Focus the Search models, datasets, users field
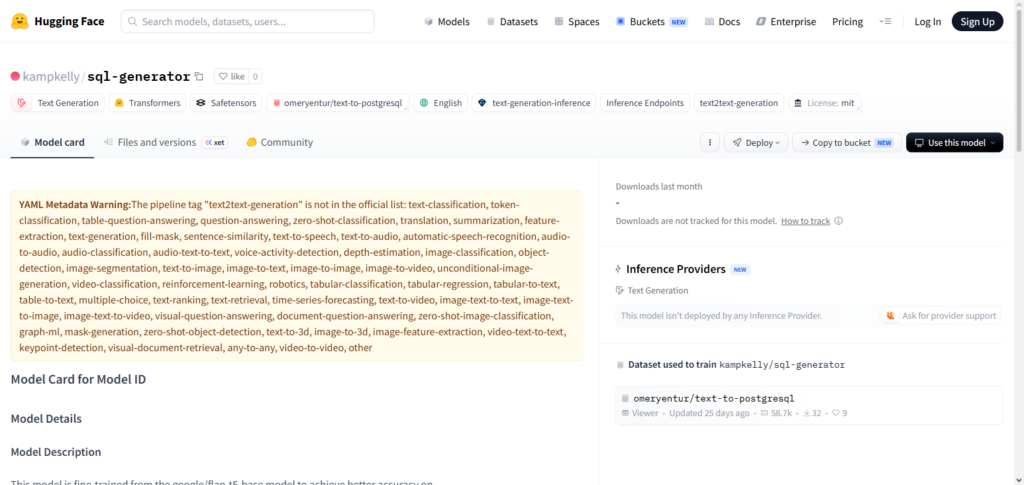This screenshot has height=485, width=1024. click(x=248, y=22)
